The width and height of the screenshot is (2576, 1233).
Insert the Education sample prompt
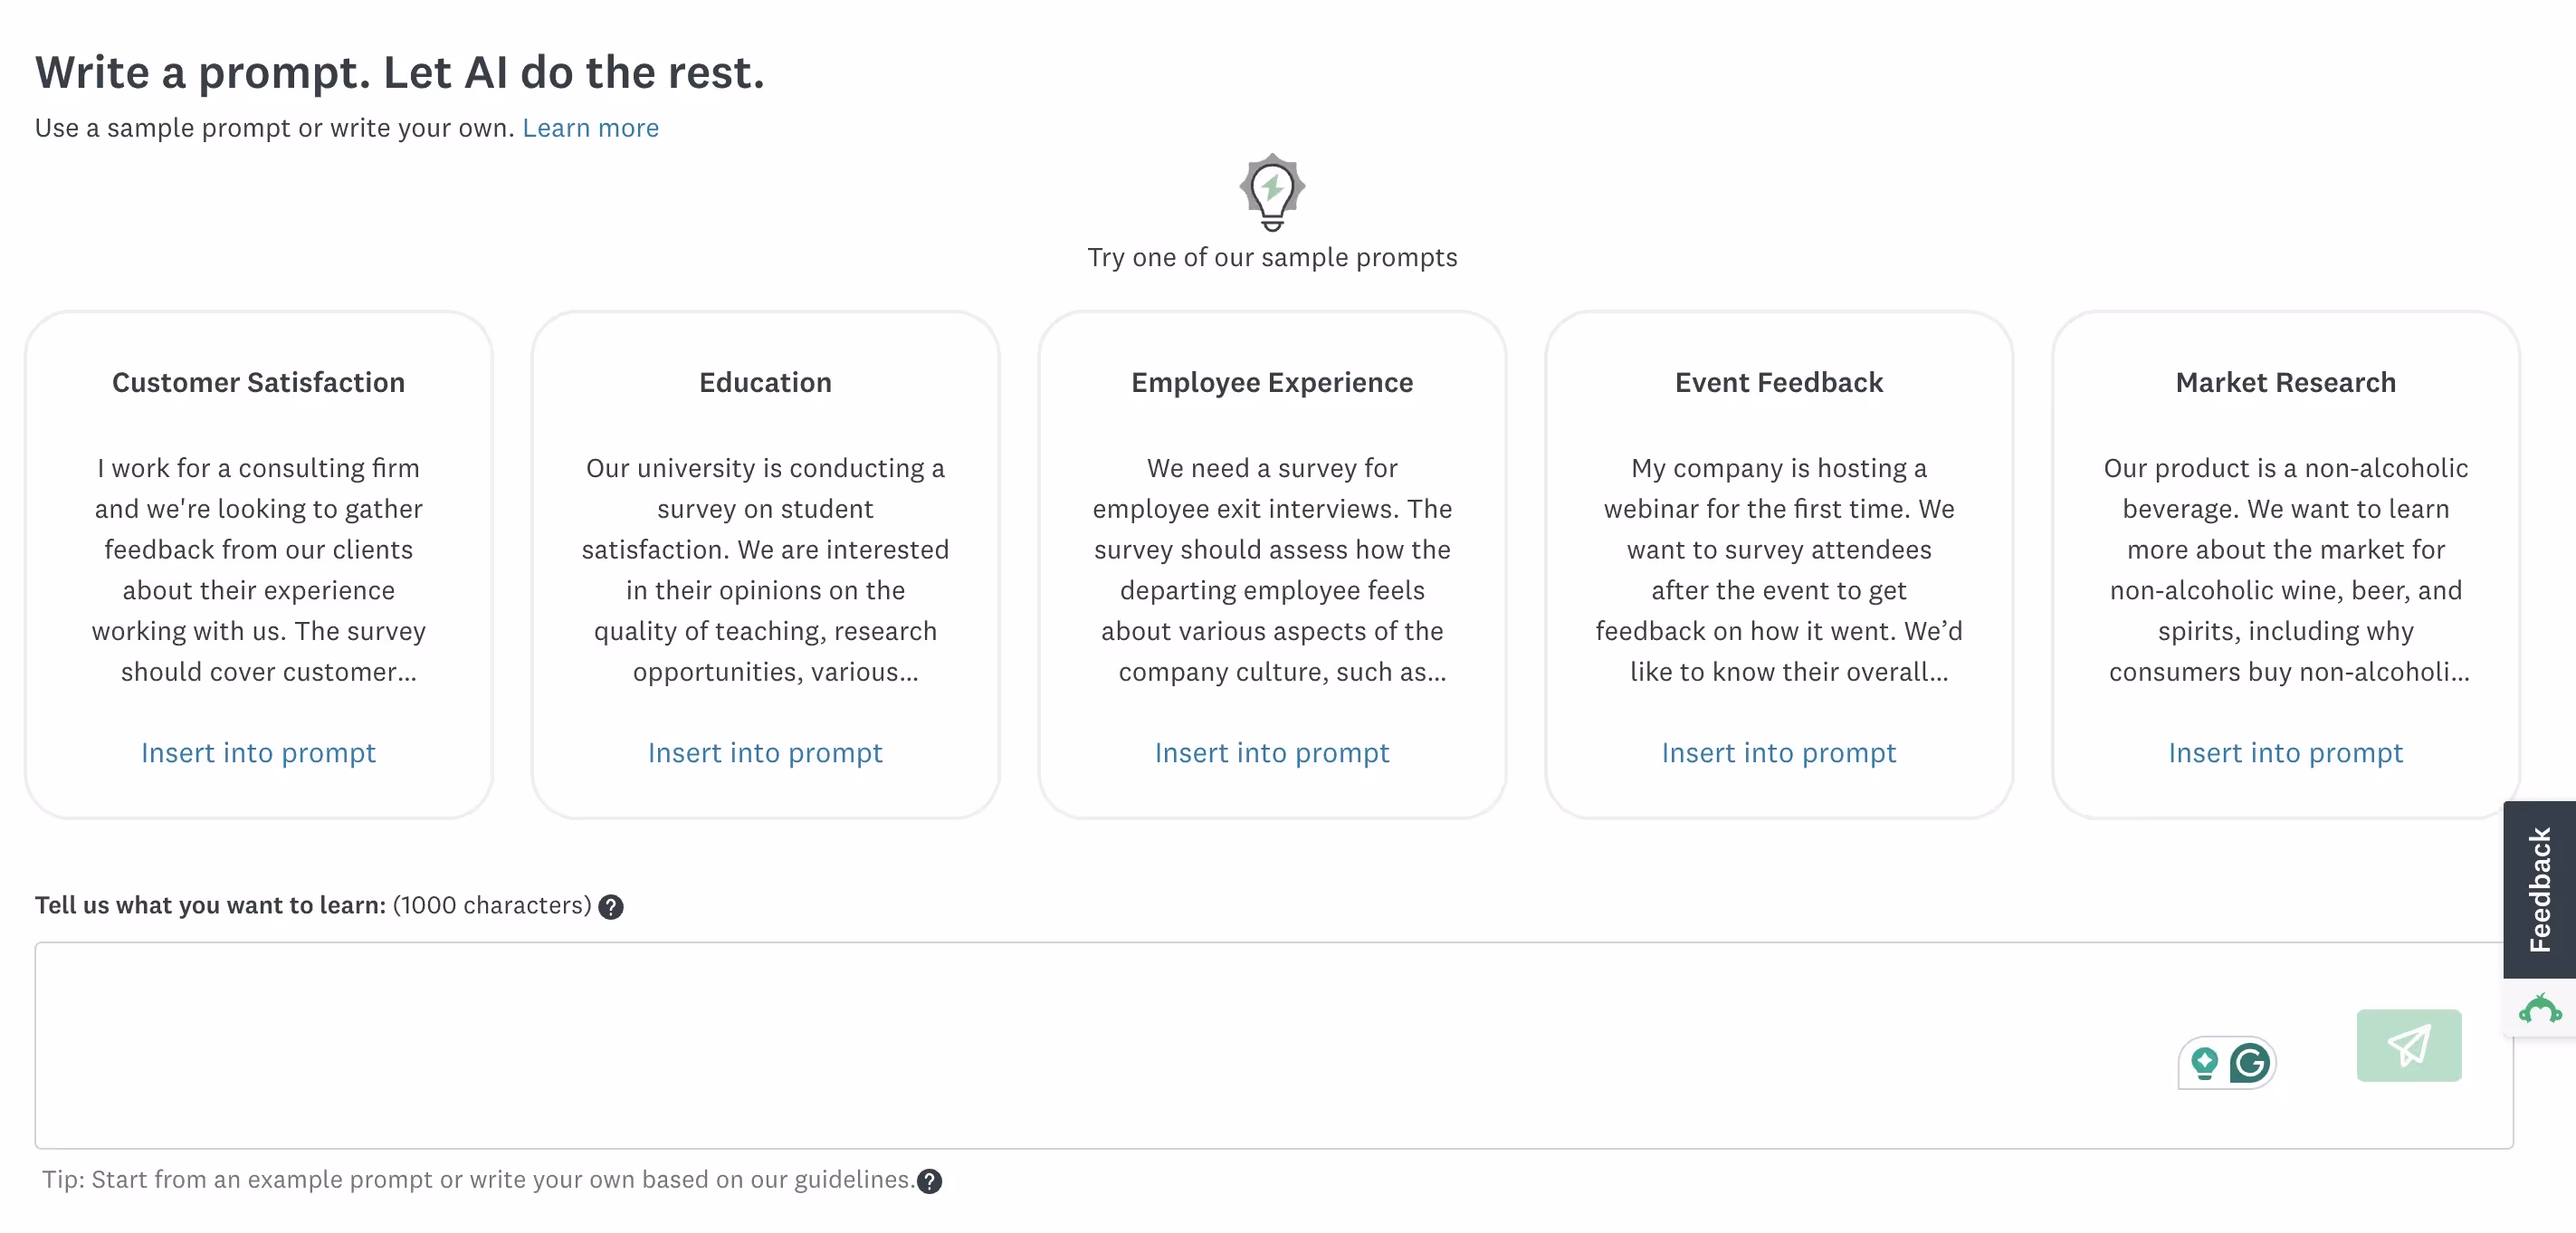[764, 753]
